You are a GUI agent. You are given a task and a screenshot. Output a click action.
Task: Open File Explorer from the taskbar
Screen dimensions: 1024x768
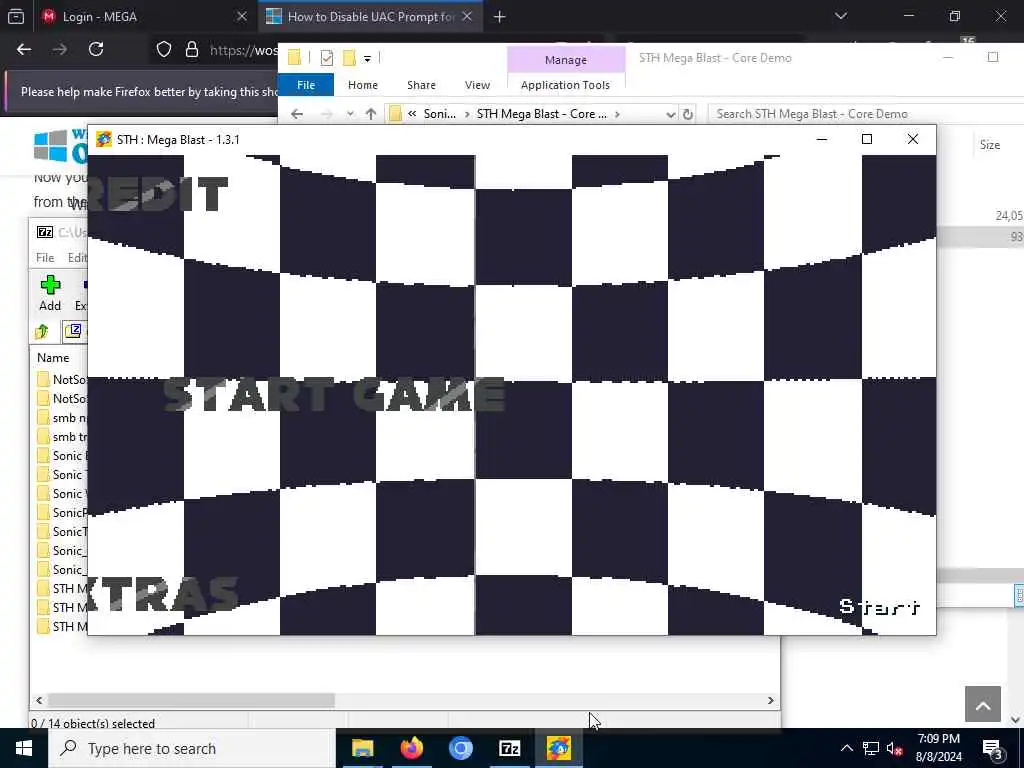pyautogui.click(x=362, y=748)
